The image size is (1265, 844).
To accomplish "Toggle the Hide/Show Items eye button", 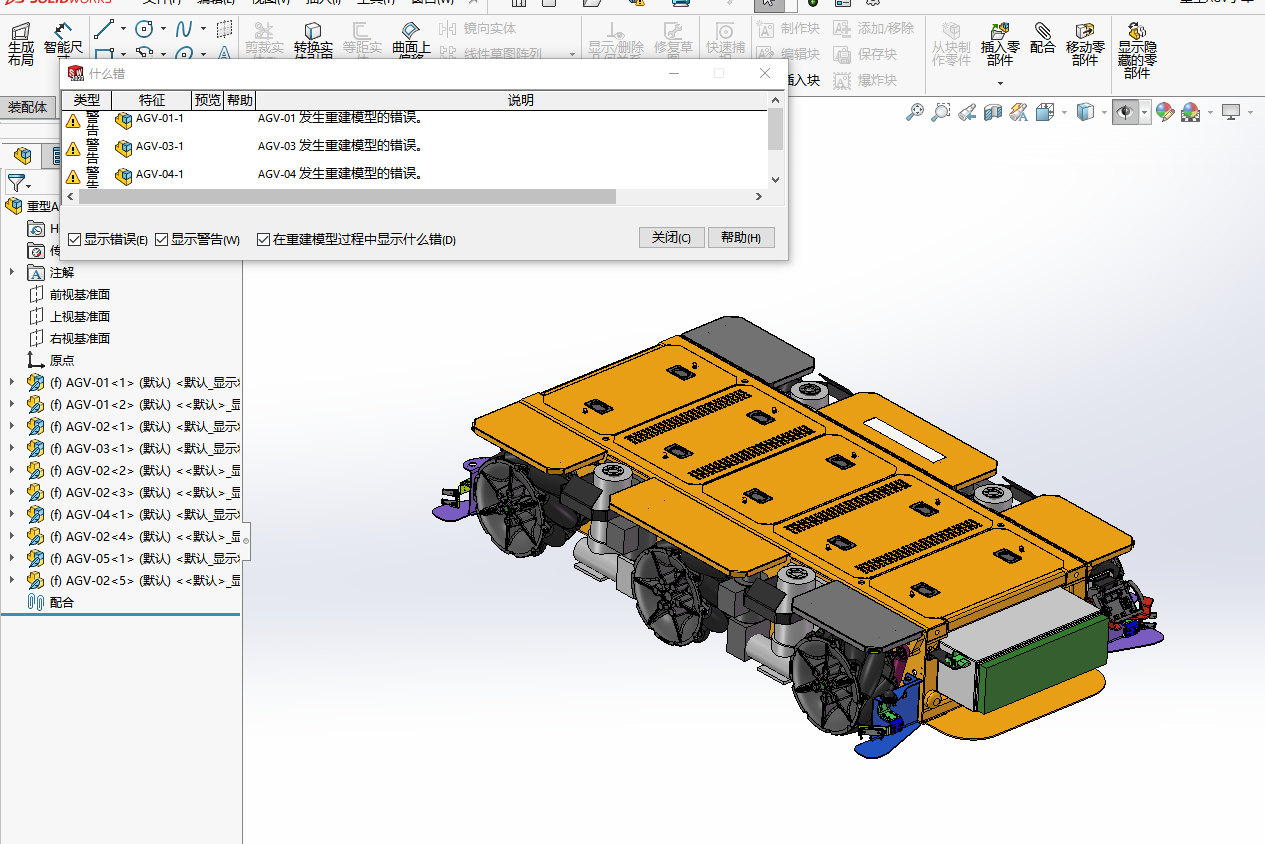I will tap(1125, 113).
